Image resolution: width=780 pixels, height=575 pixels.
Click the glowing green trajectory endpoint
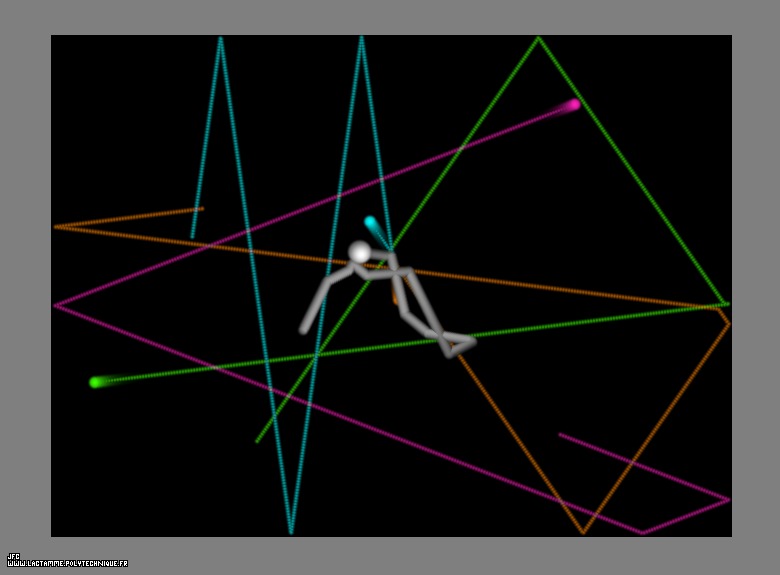[x=96, y=382]
